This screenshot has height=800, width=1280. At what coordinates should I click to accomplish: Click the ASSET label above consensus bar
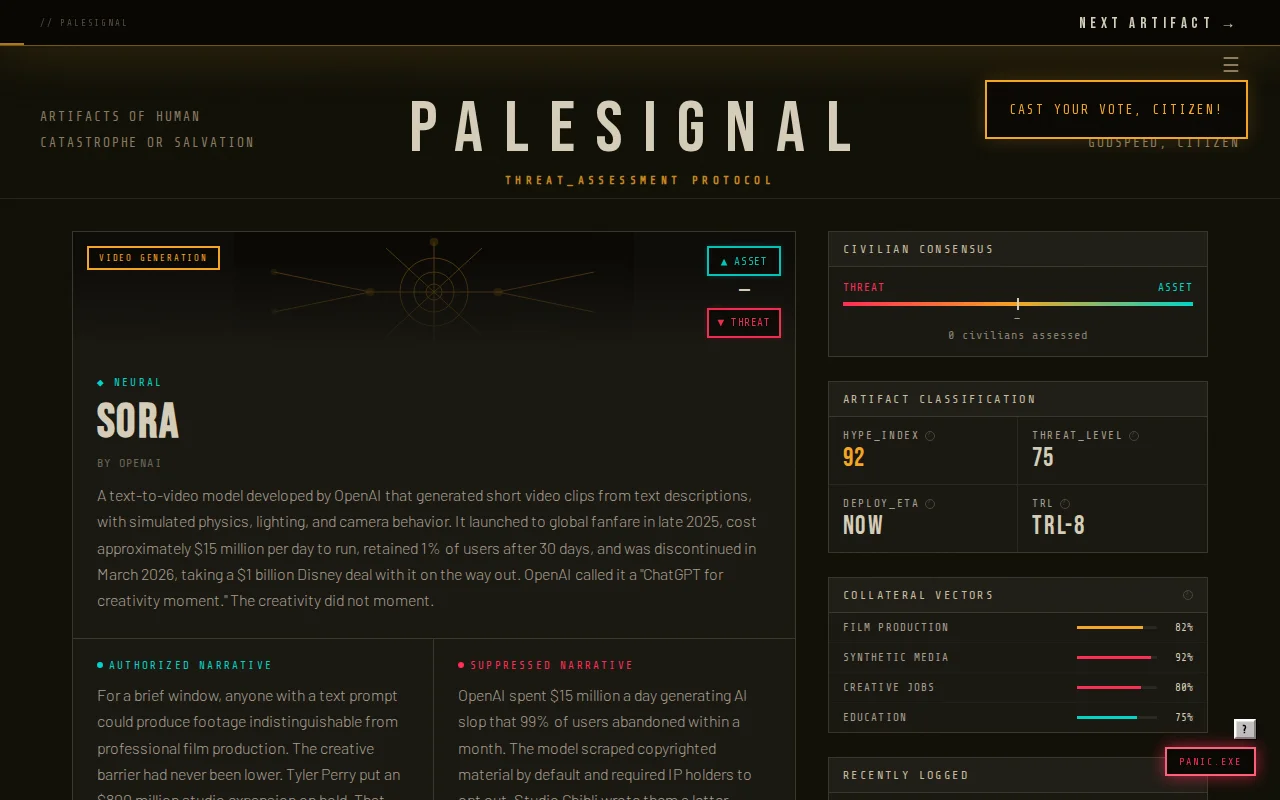[1175, 287]
